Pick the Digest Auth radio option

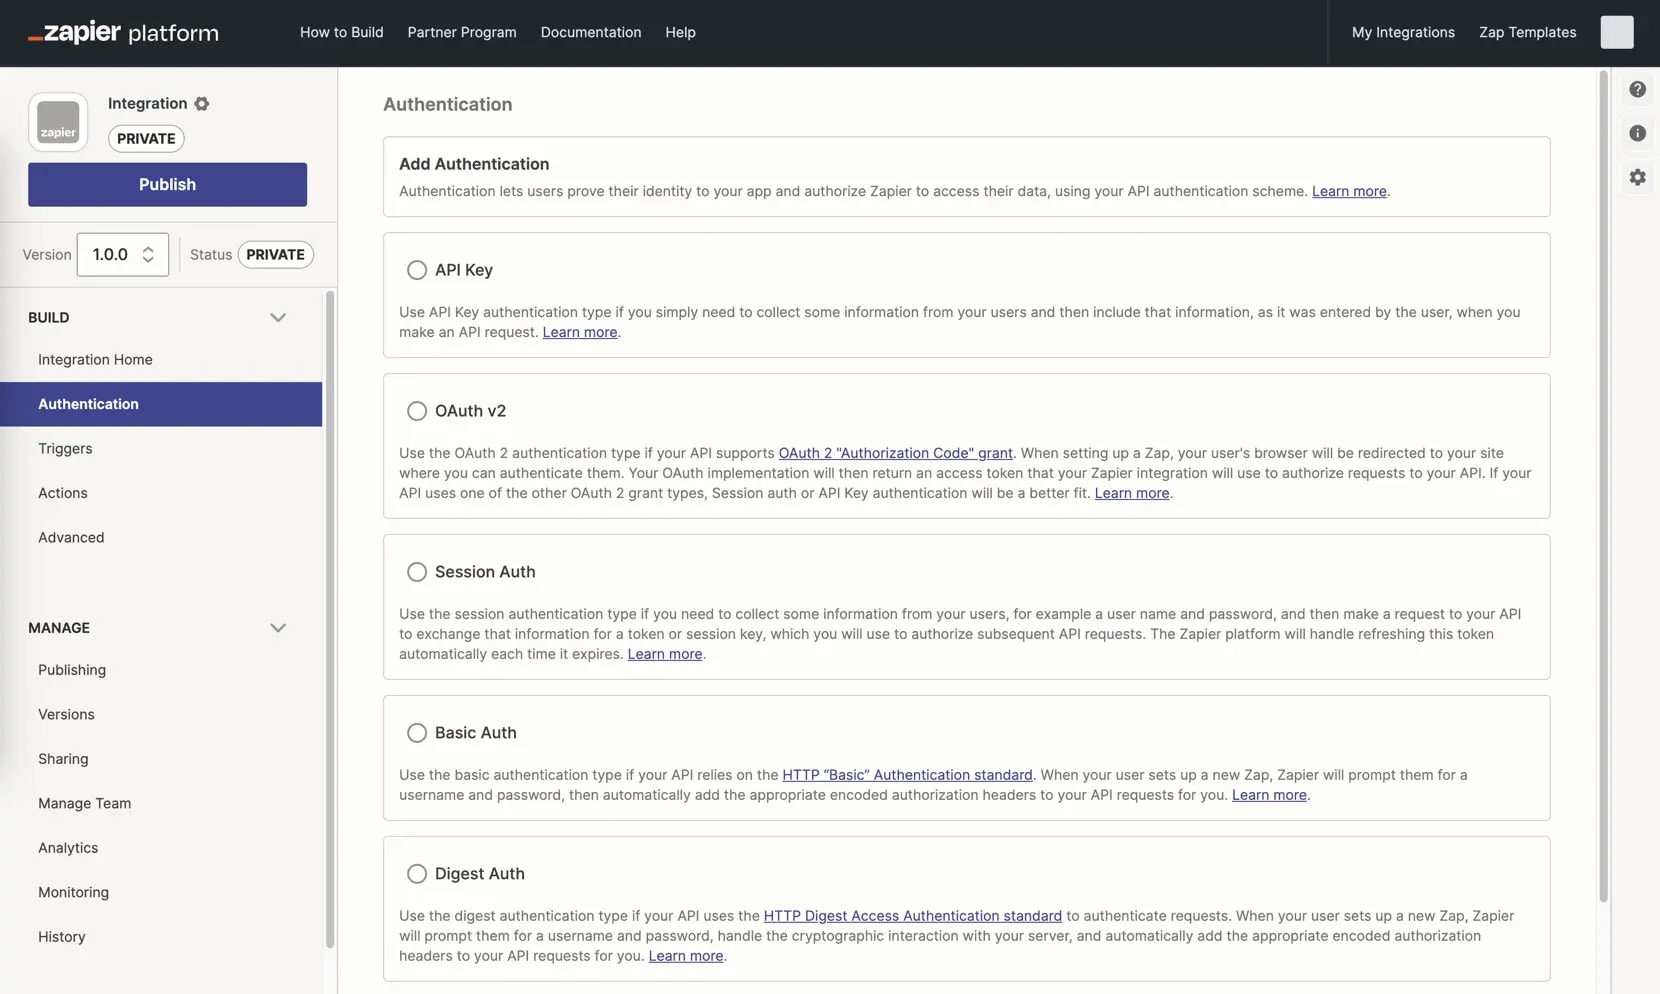pyautogui.click(x=417, y=874)
